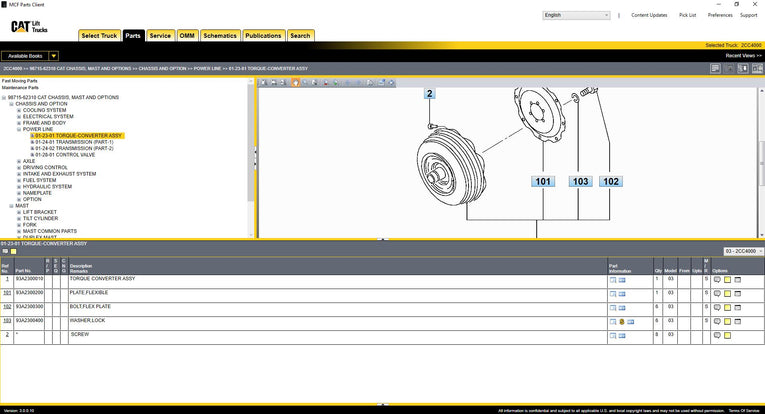Viewport: 765px width, 414px height.
Task: Click callout 101 in the diagram
Action: click(543, 182)
